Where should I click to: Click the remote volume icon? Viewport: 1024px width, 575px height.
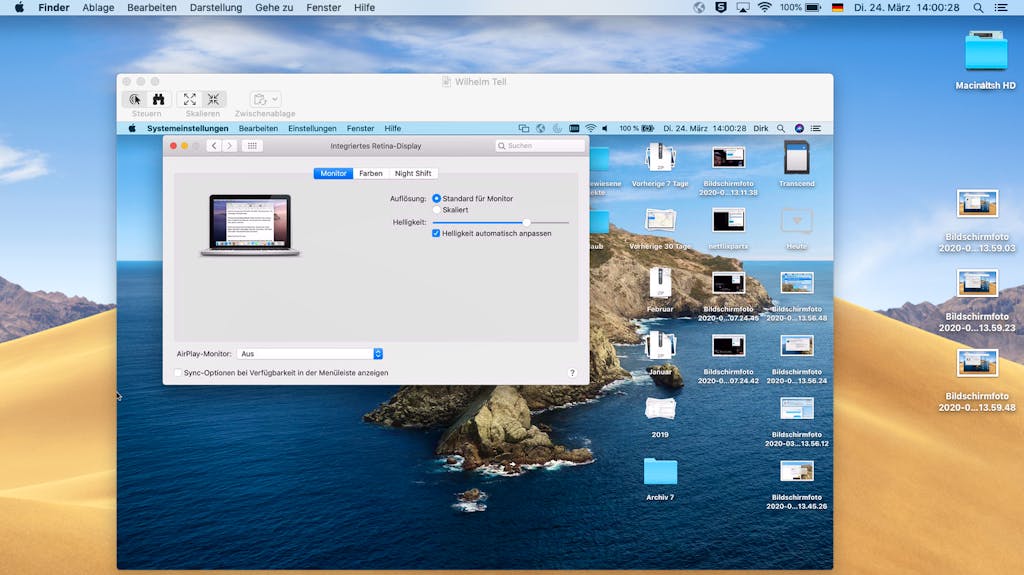tap(605, 129)
